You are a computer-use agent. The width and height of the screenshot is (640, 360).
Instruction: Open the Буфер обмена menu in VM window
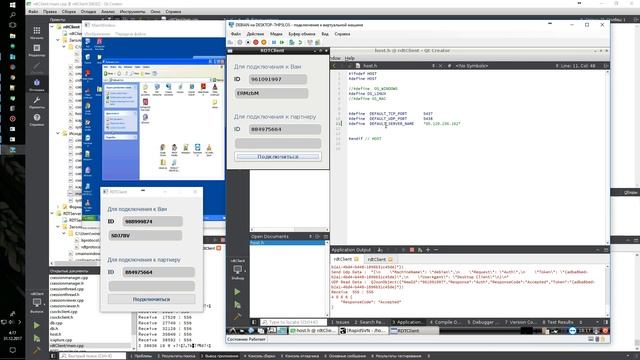pyautogui.click(x=302, y=34)
